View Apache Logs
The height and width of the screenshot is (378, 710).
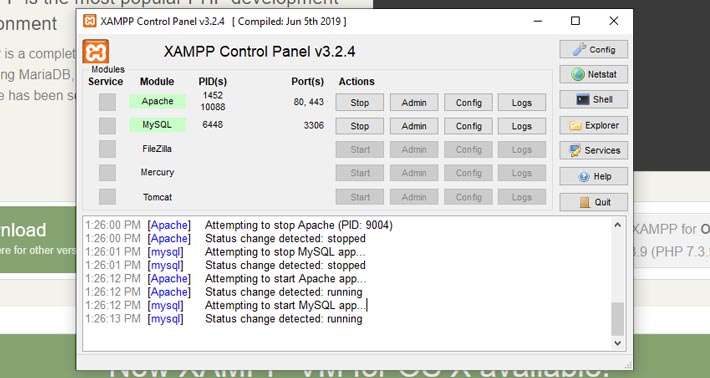522,102
